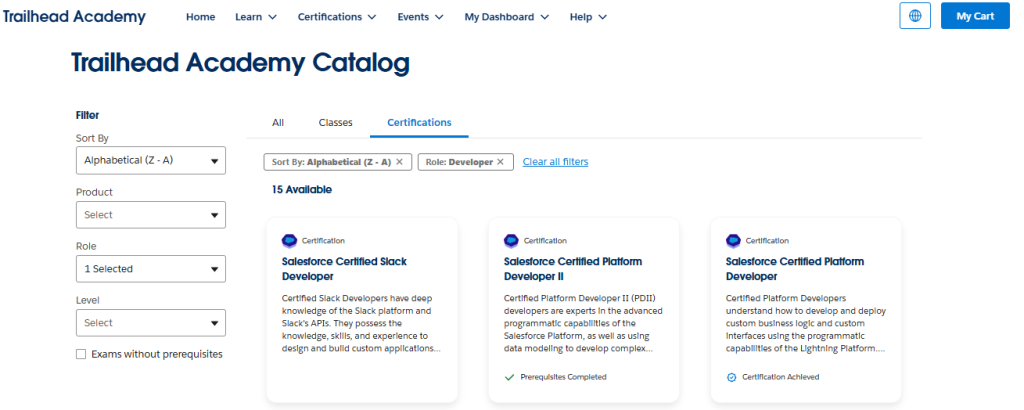Click the Platform Developer II certification badge icon

(511, 241)
